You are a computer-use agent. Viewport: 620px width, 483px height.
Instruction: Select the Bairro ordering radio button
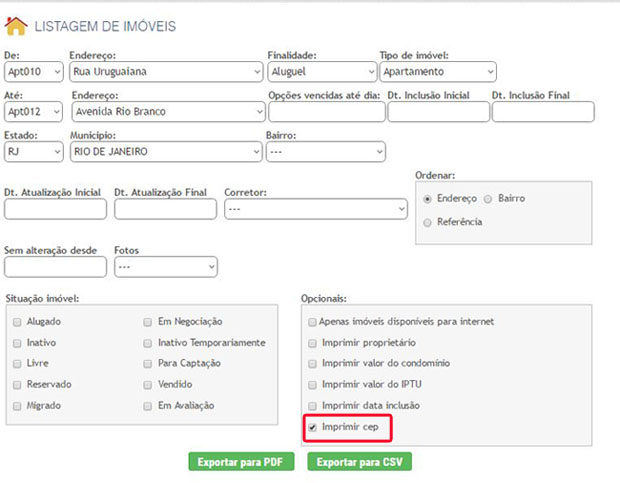coord(488,199)
